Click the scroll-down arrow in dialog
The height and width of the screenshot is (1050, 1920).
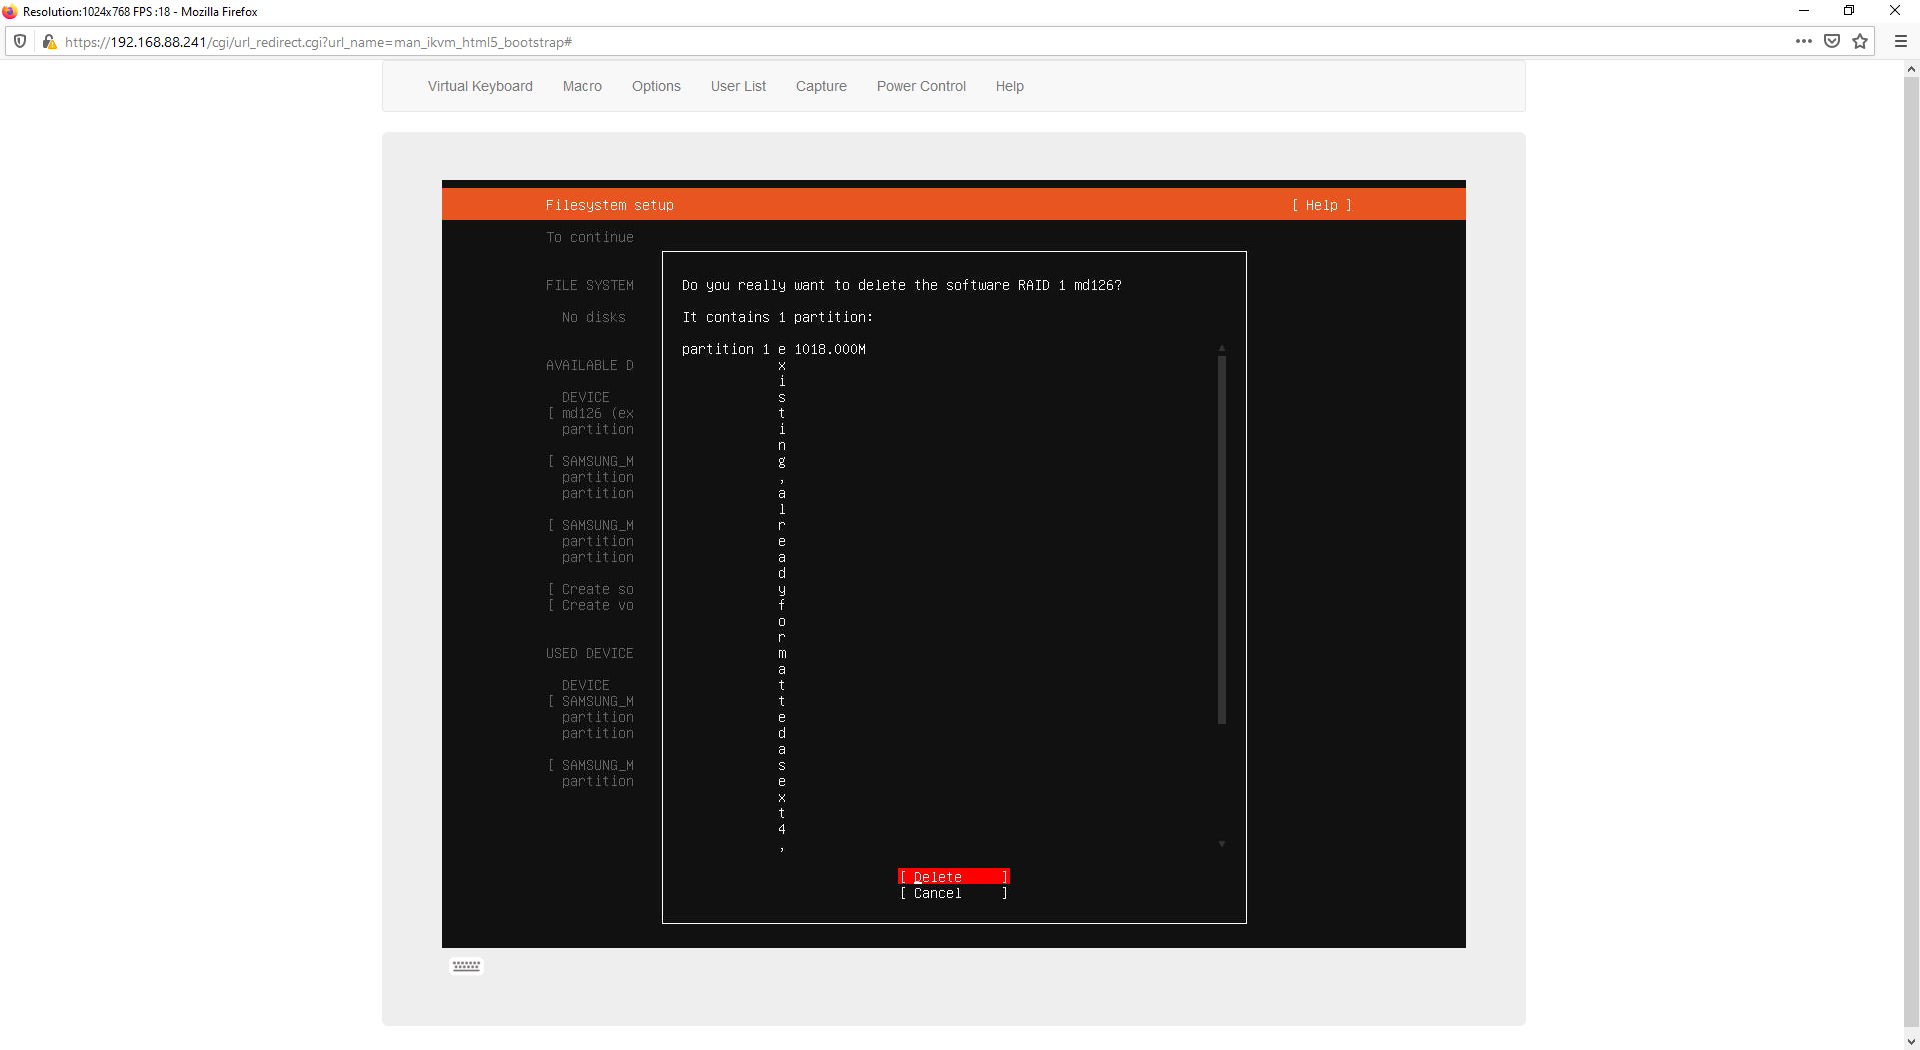point(1222,845)
